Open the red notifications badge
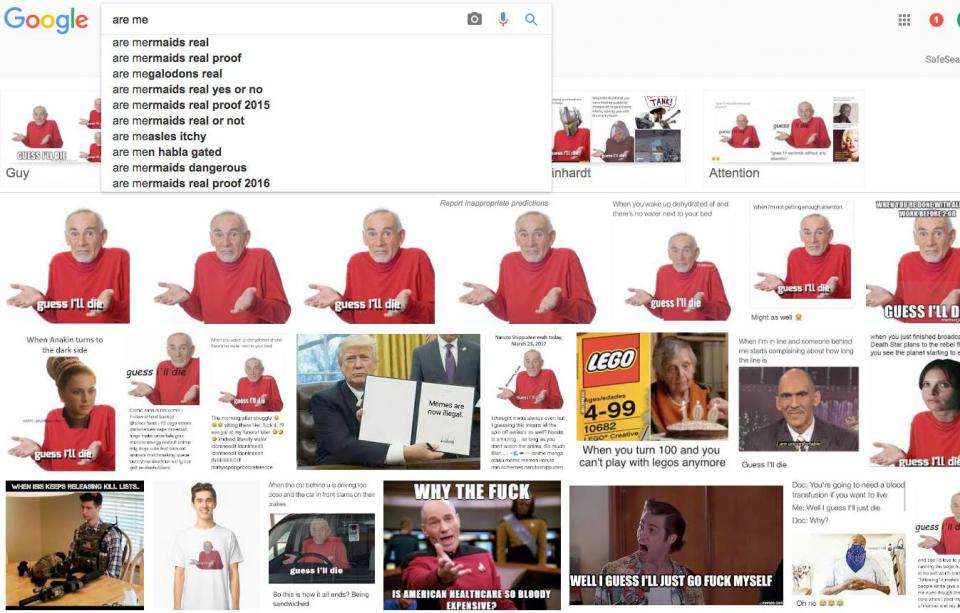Viewport: 960px width, 613px height. tap(936, 20)
